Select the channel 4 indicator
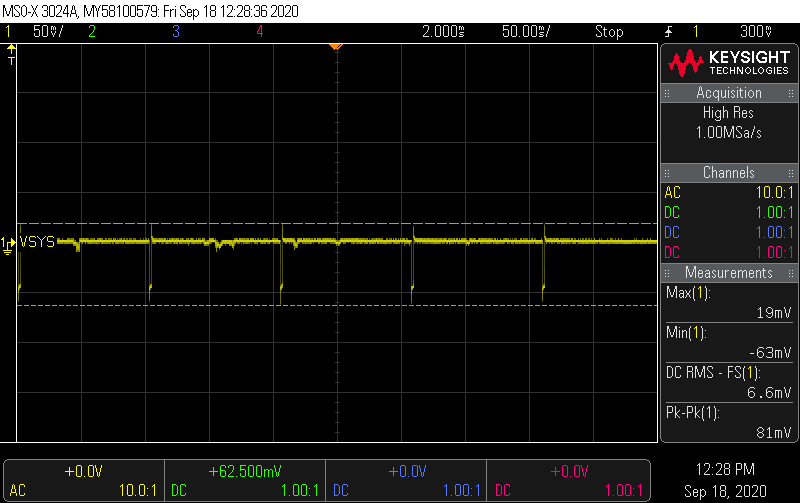Viewport: 800px width, 503px height. 260,32
